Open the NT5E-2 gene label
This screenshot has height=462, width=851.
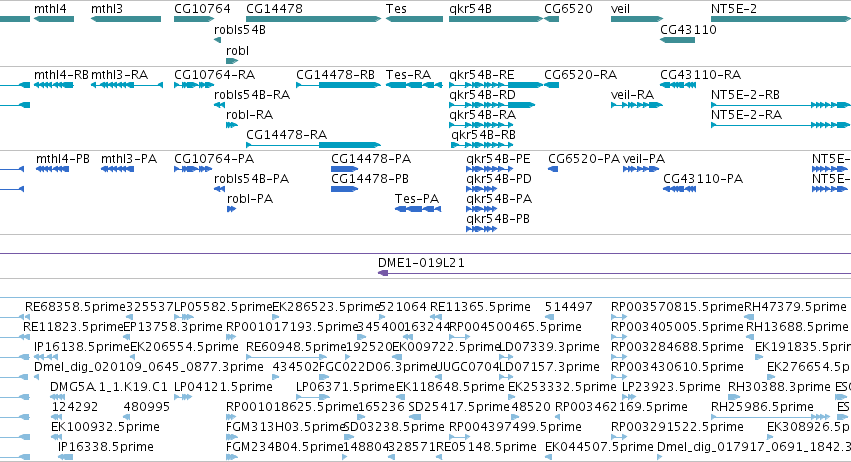734,9
